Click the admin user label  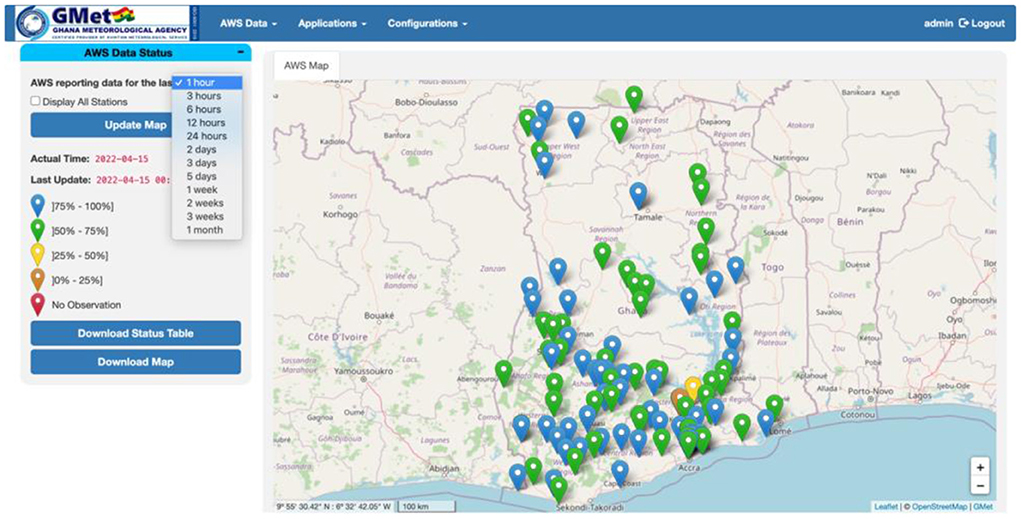point(938,23)
